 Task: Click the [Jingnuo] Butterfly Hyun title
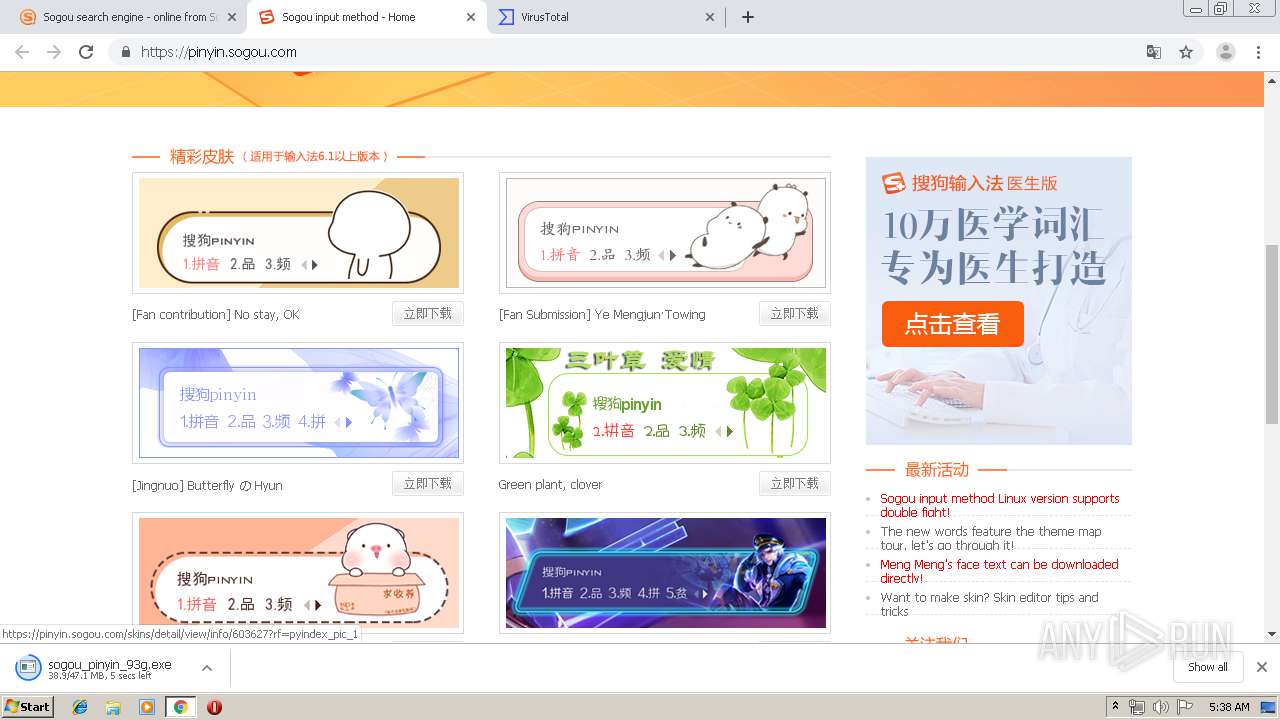pos(207,485)
